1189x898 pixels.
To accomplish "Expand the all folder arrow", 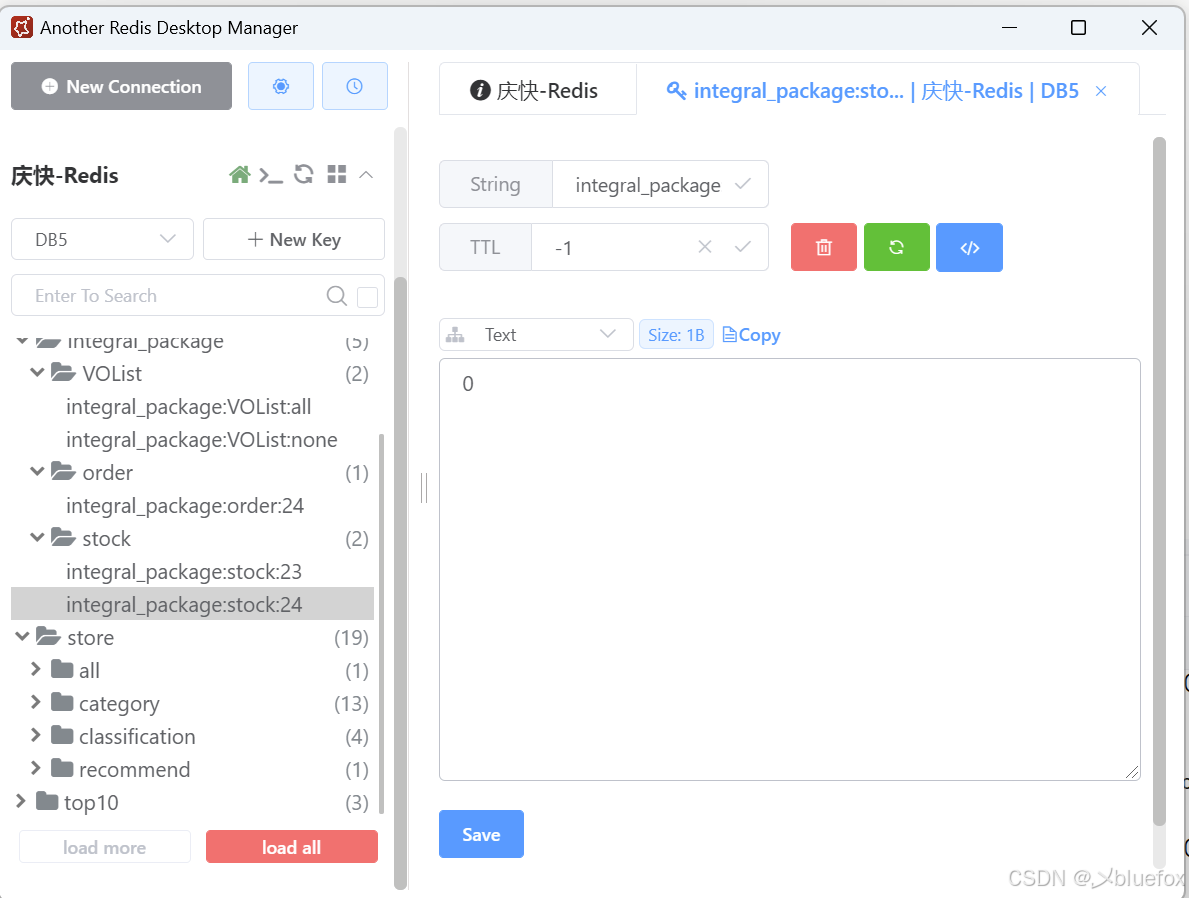I will pos(36,669).
